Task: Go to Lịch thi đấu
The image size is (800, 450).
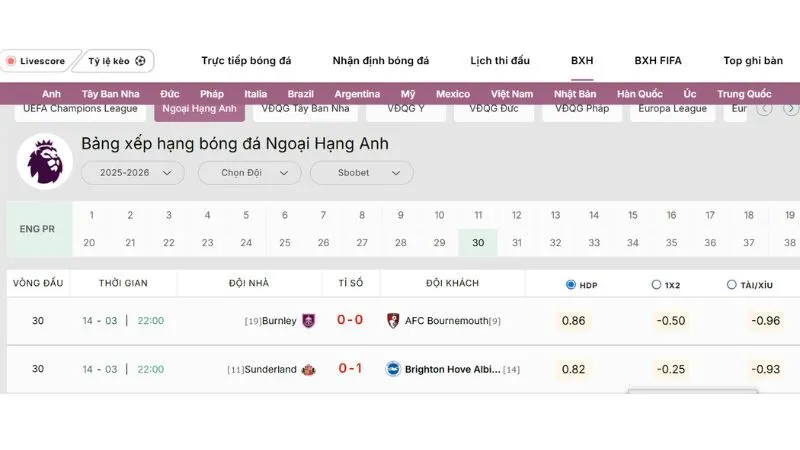Action: pos(500,61)
